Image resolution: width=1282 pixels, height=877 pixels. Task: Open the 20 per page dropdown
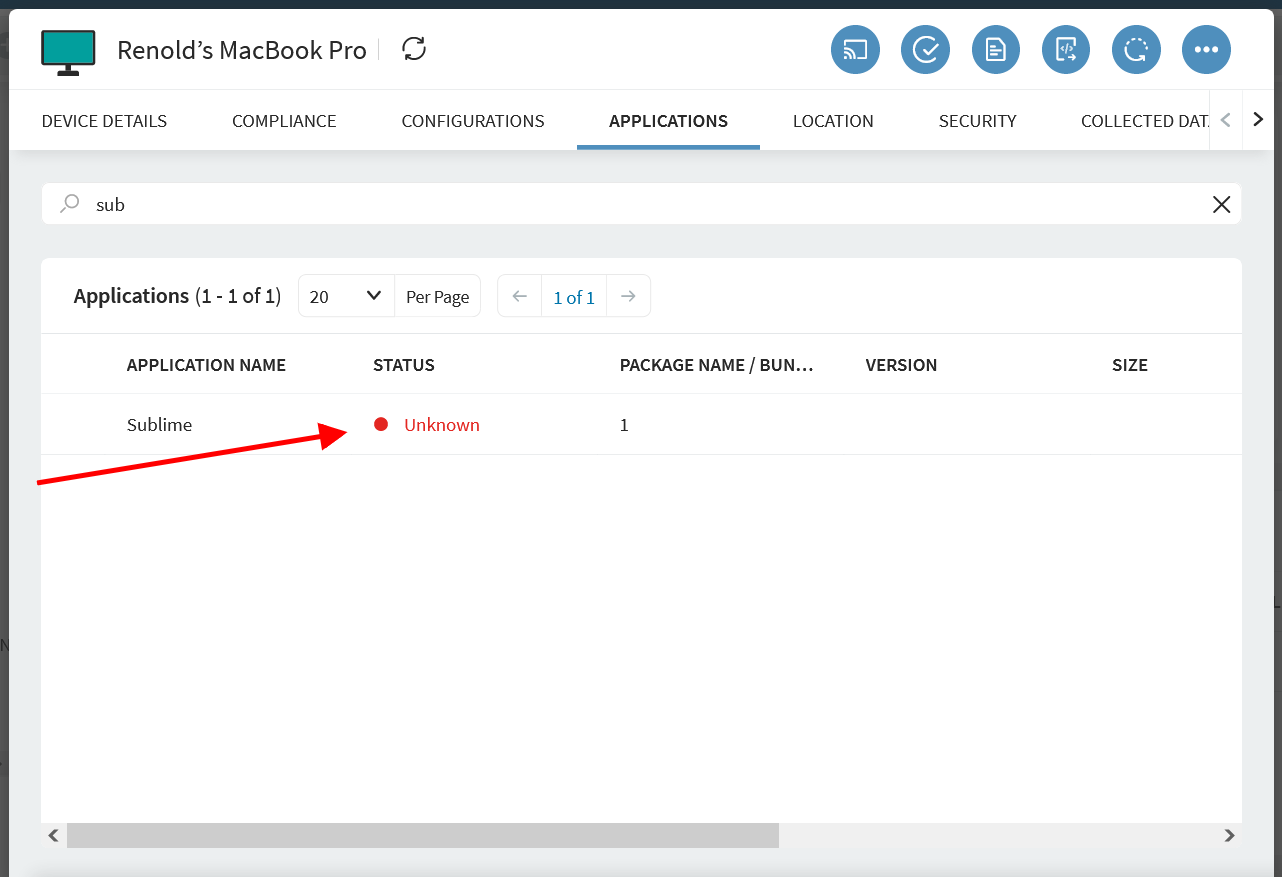[346, 296]
